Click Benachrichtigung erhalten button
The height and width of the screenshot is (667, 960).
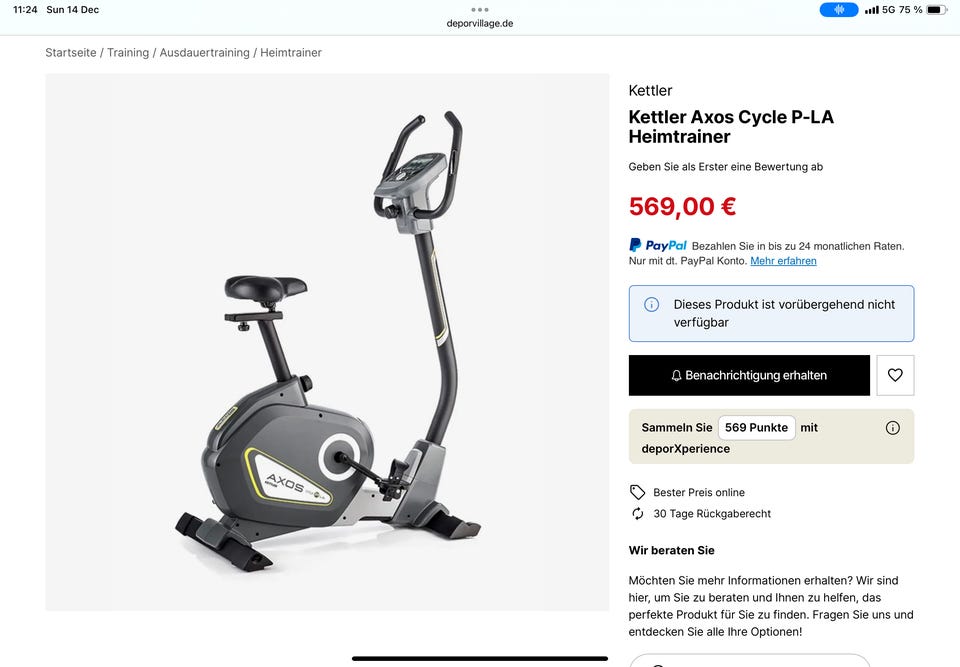coord(749,375)
